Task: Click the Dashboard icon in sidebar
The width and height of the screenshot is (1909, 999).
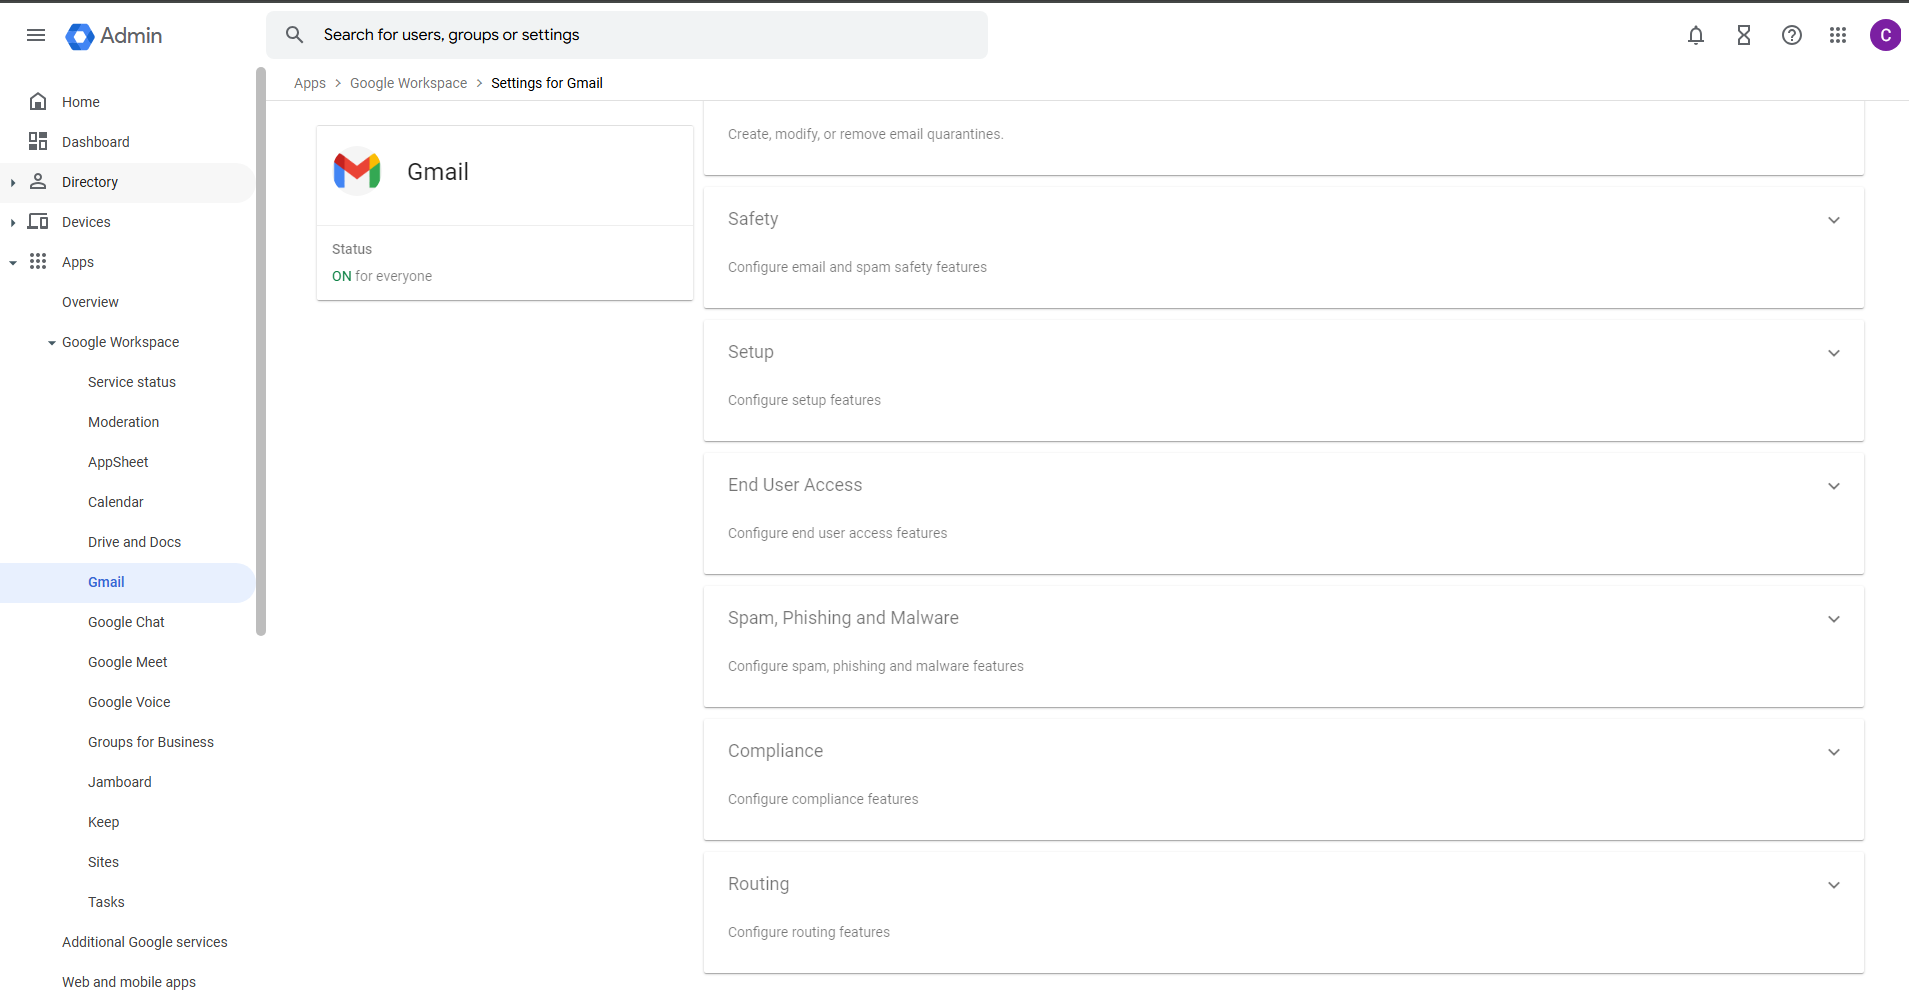Action: click(38, 141)
